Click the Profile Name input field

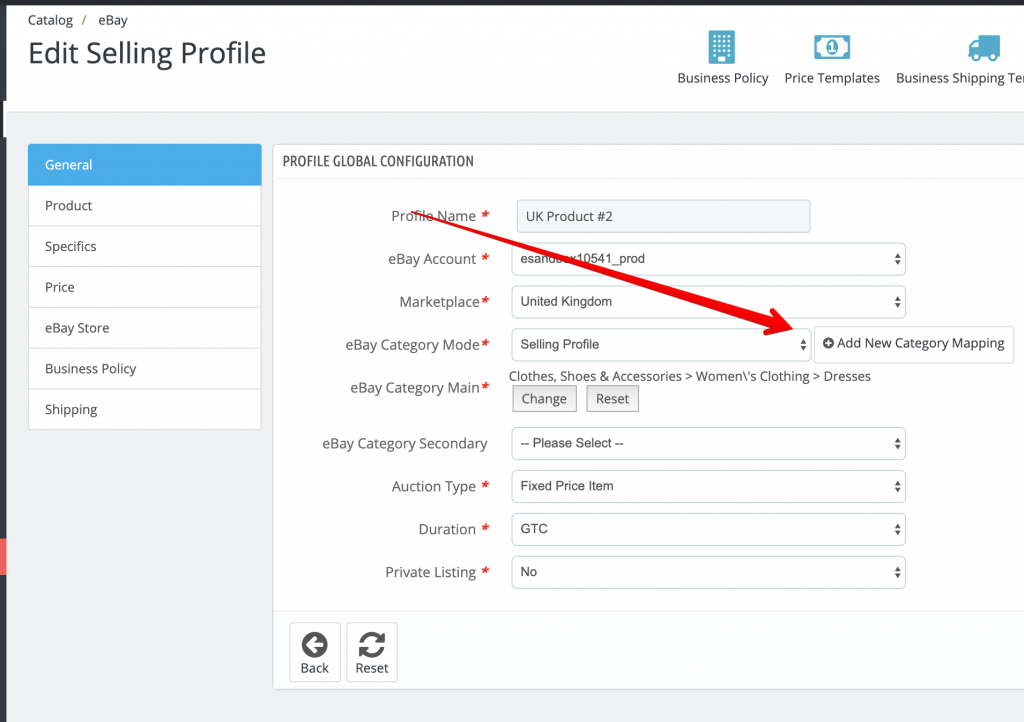663,216
